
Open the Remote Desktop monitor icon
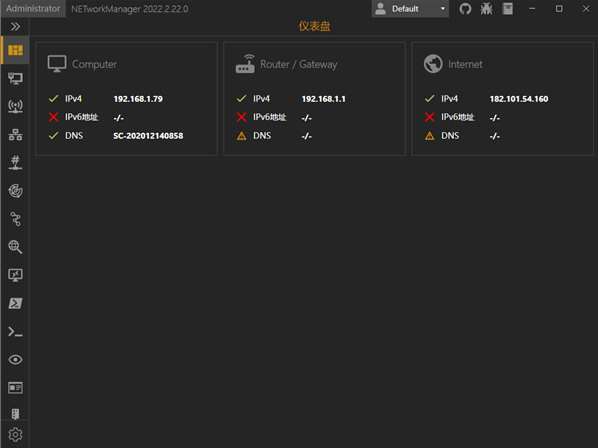(15, 275)
